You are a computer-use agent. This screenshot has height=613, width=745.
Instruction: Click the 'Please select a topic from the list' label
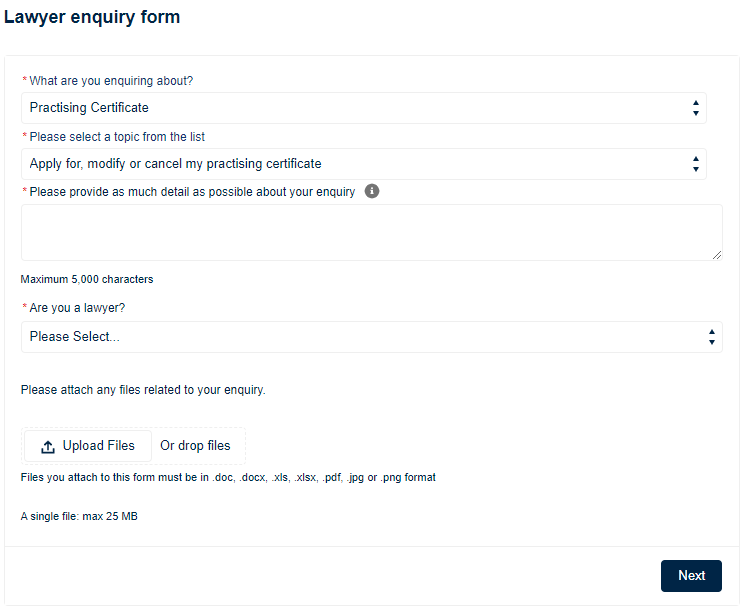(x=117, y=137)
